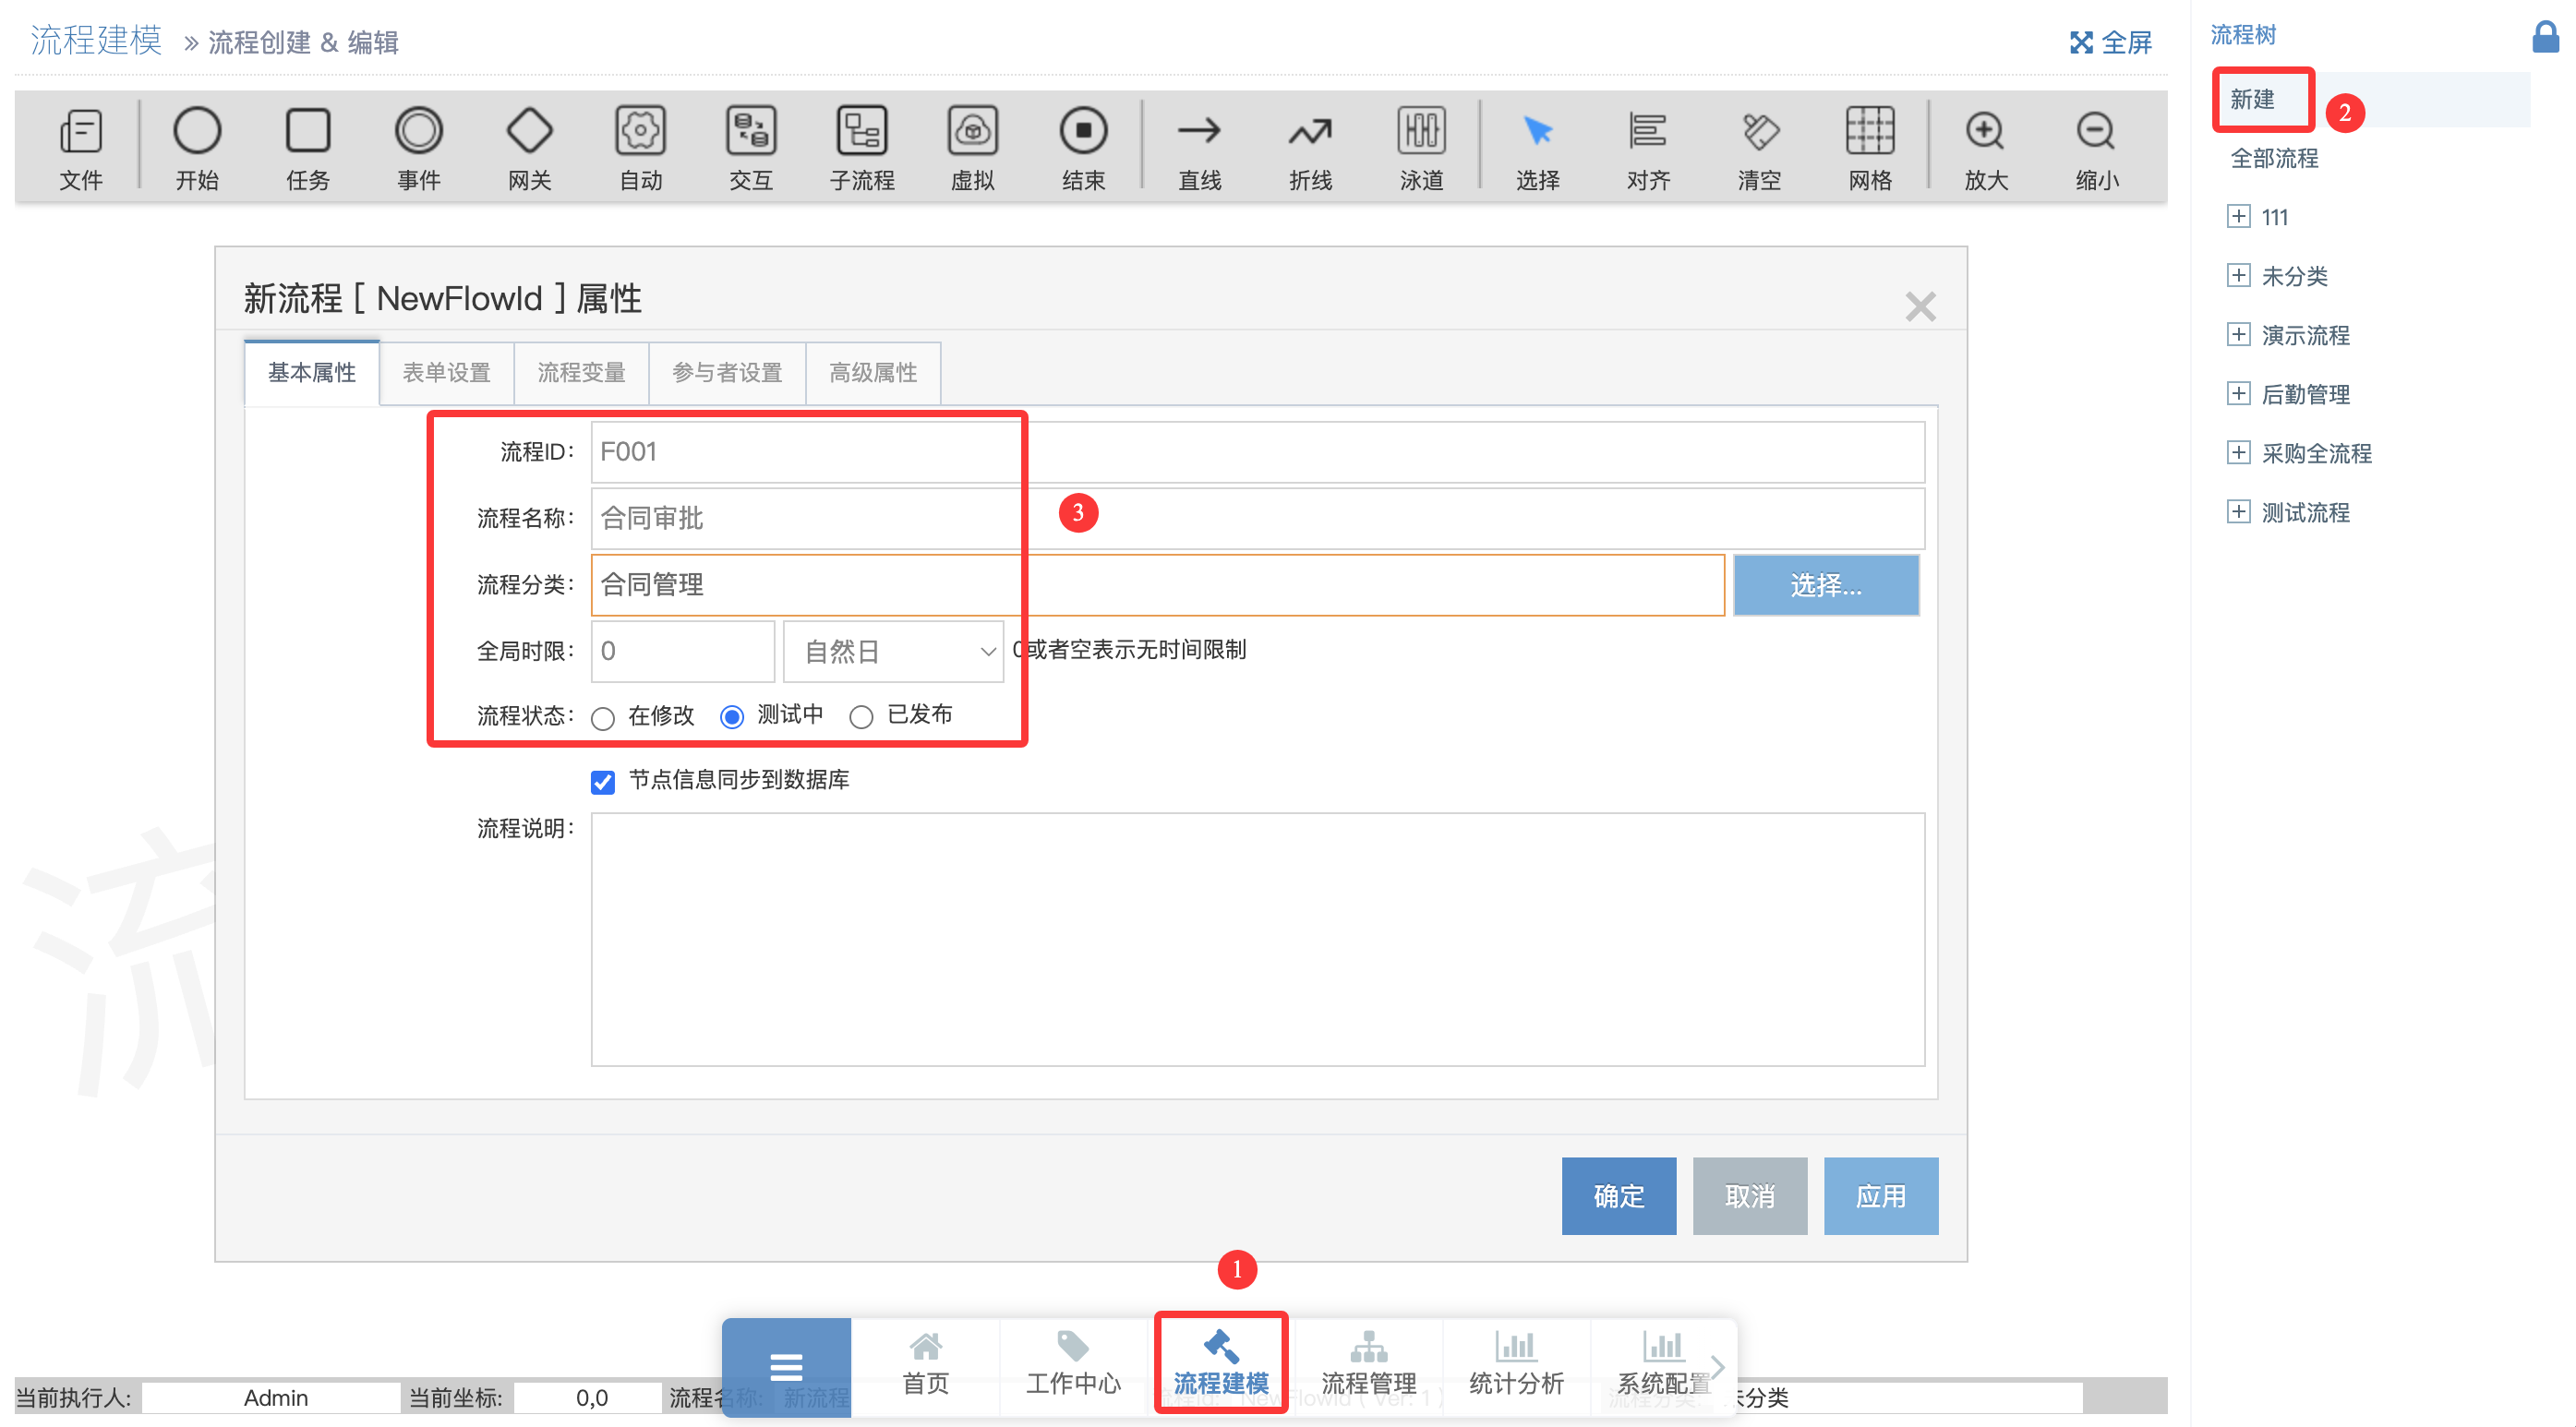Select the 任务 task node tool
This screenshot has height=1427, width=2576.
308,150
